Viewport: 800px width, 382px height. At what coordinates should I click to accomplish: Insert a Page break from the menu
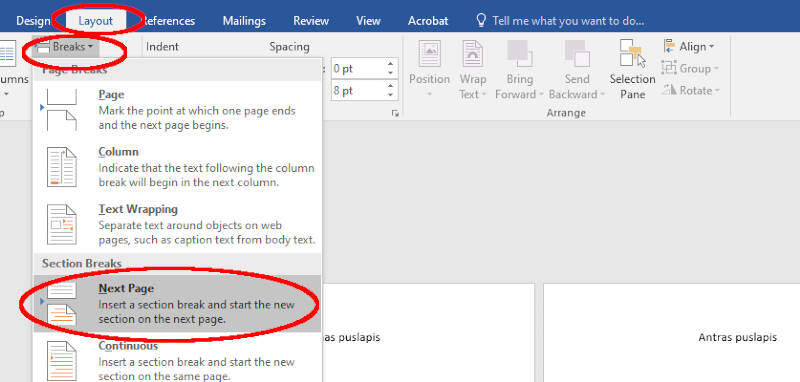(x=177, y=110)
